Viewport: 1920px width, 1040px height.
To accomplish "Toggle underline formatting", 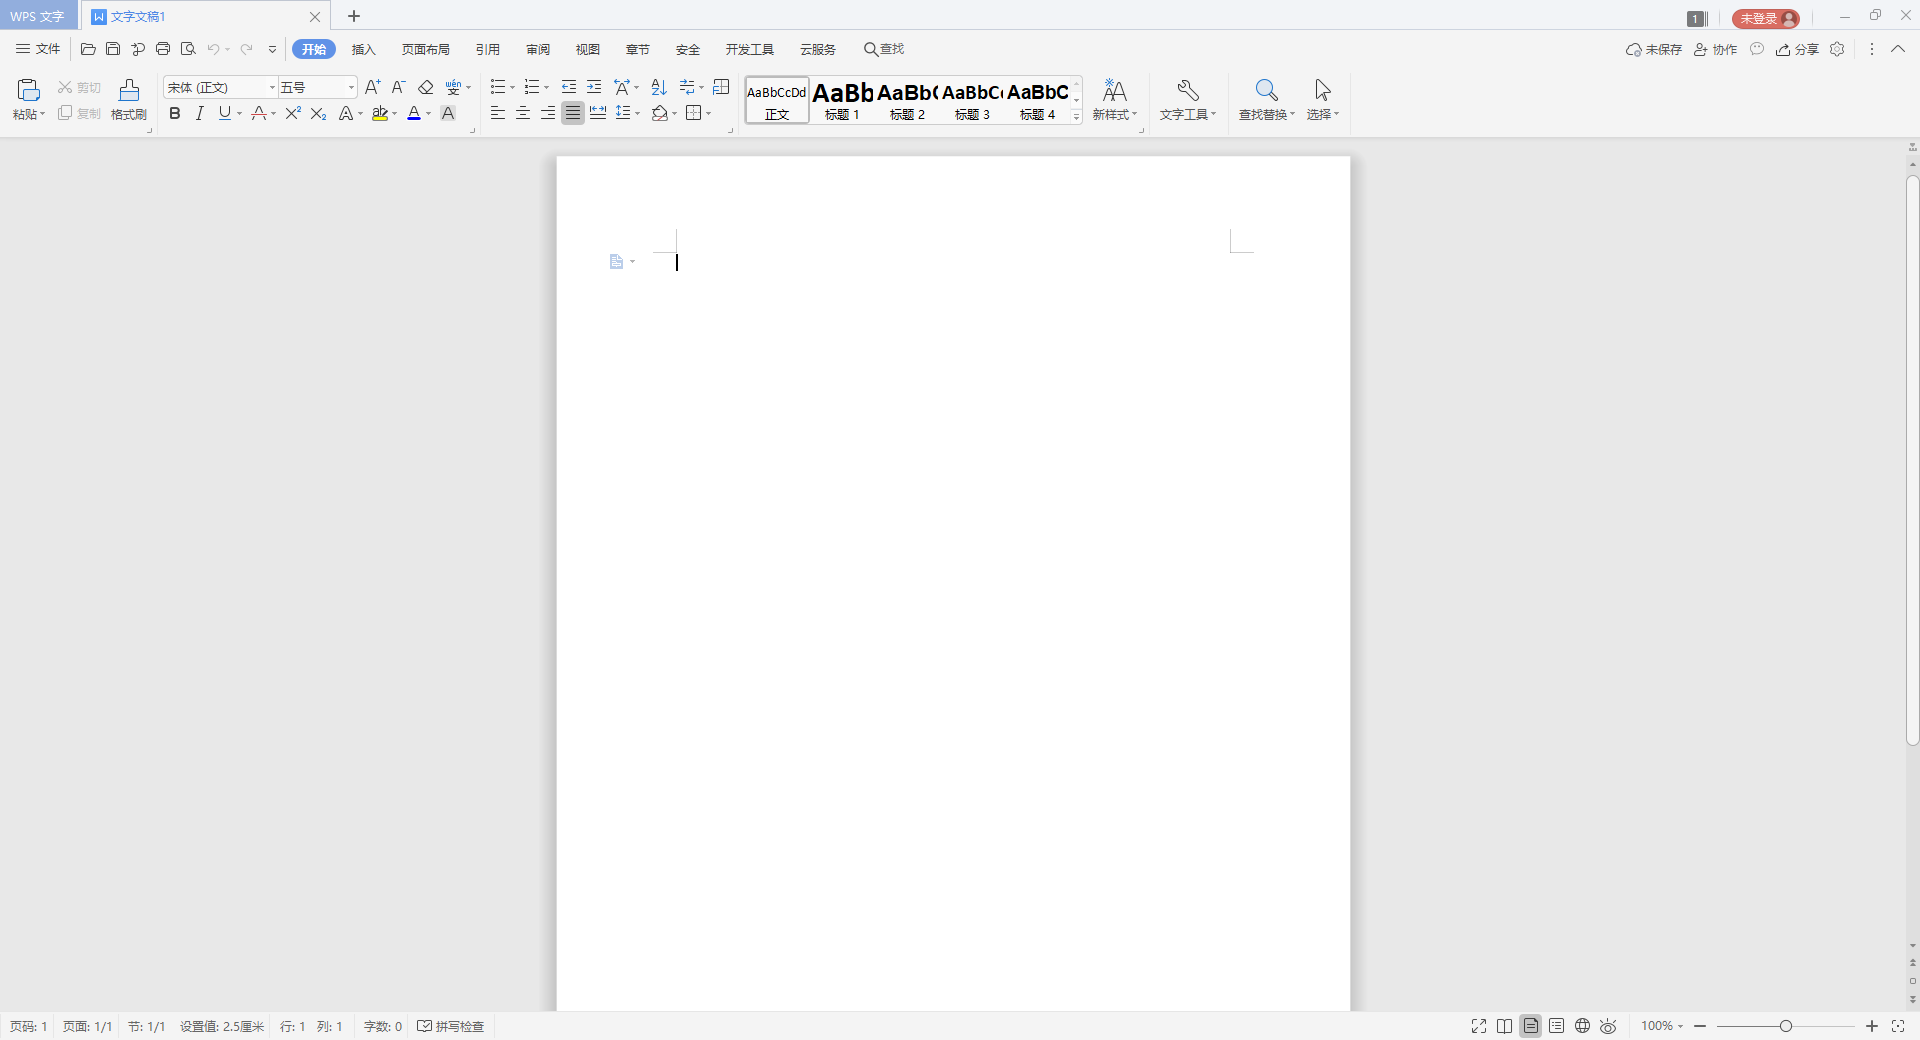I will pos(225,114).
